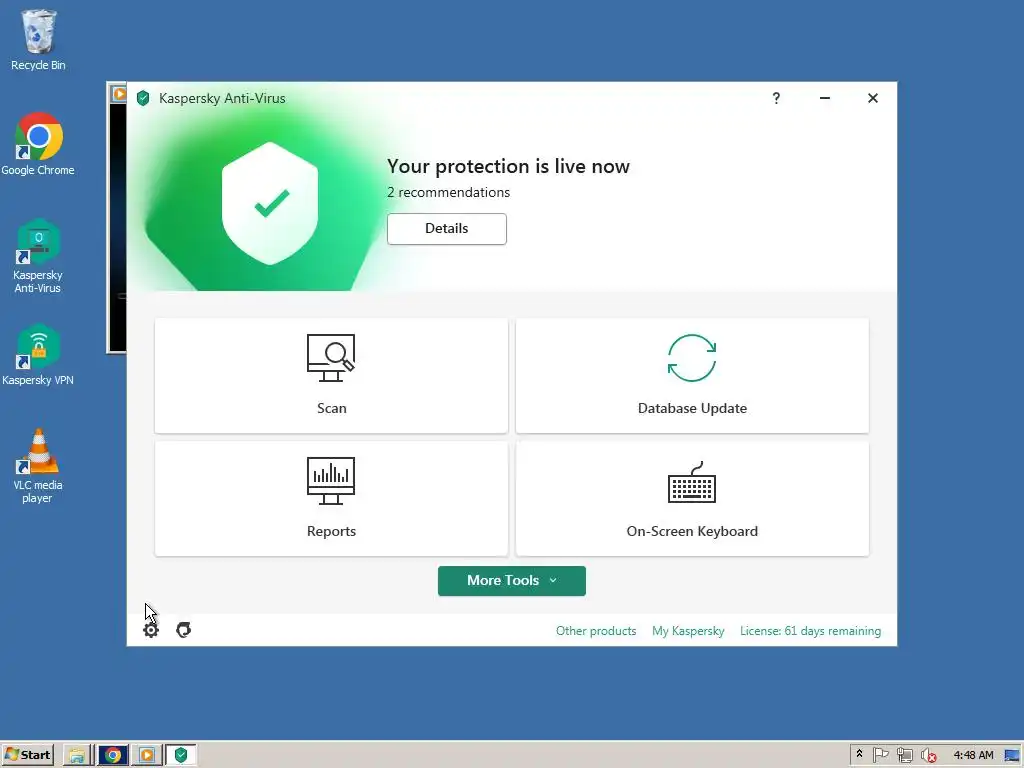This screenshot has width=1024, height=768.
Task: Click the Kaspersky taskbar button
Action: click(181, 755)
